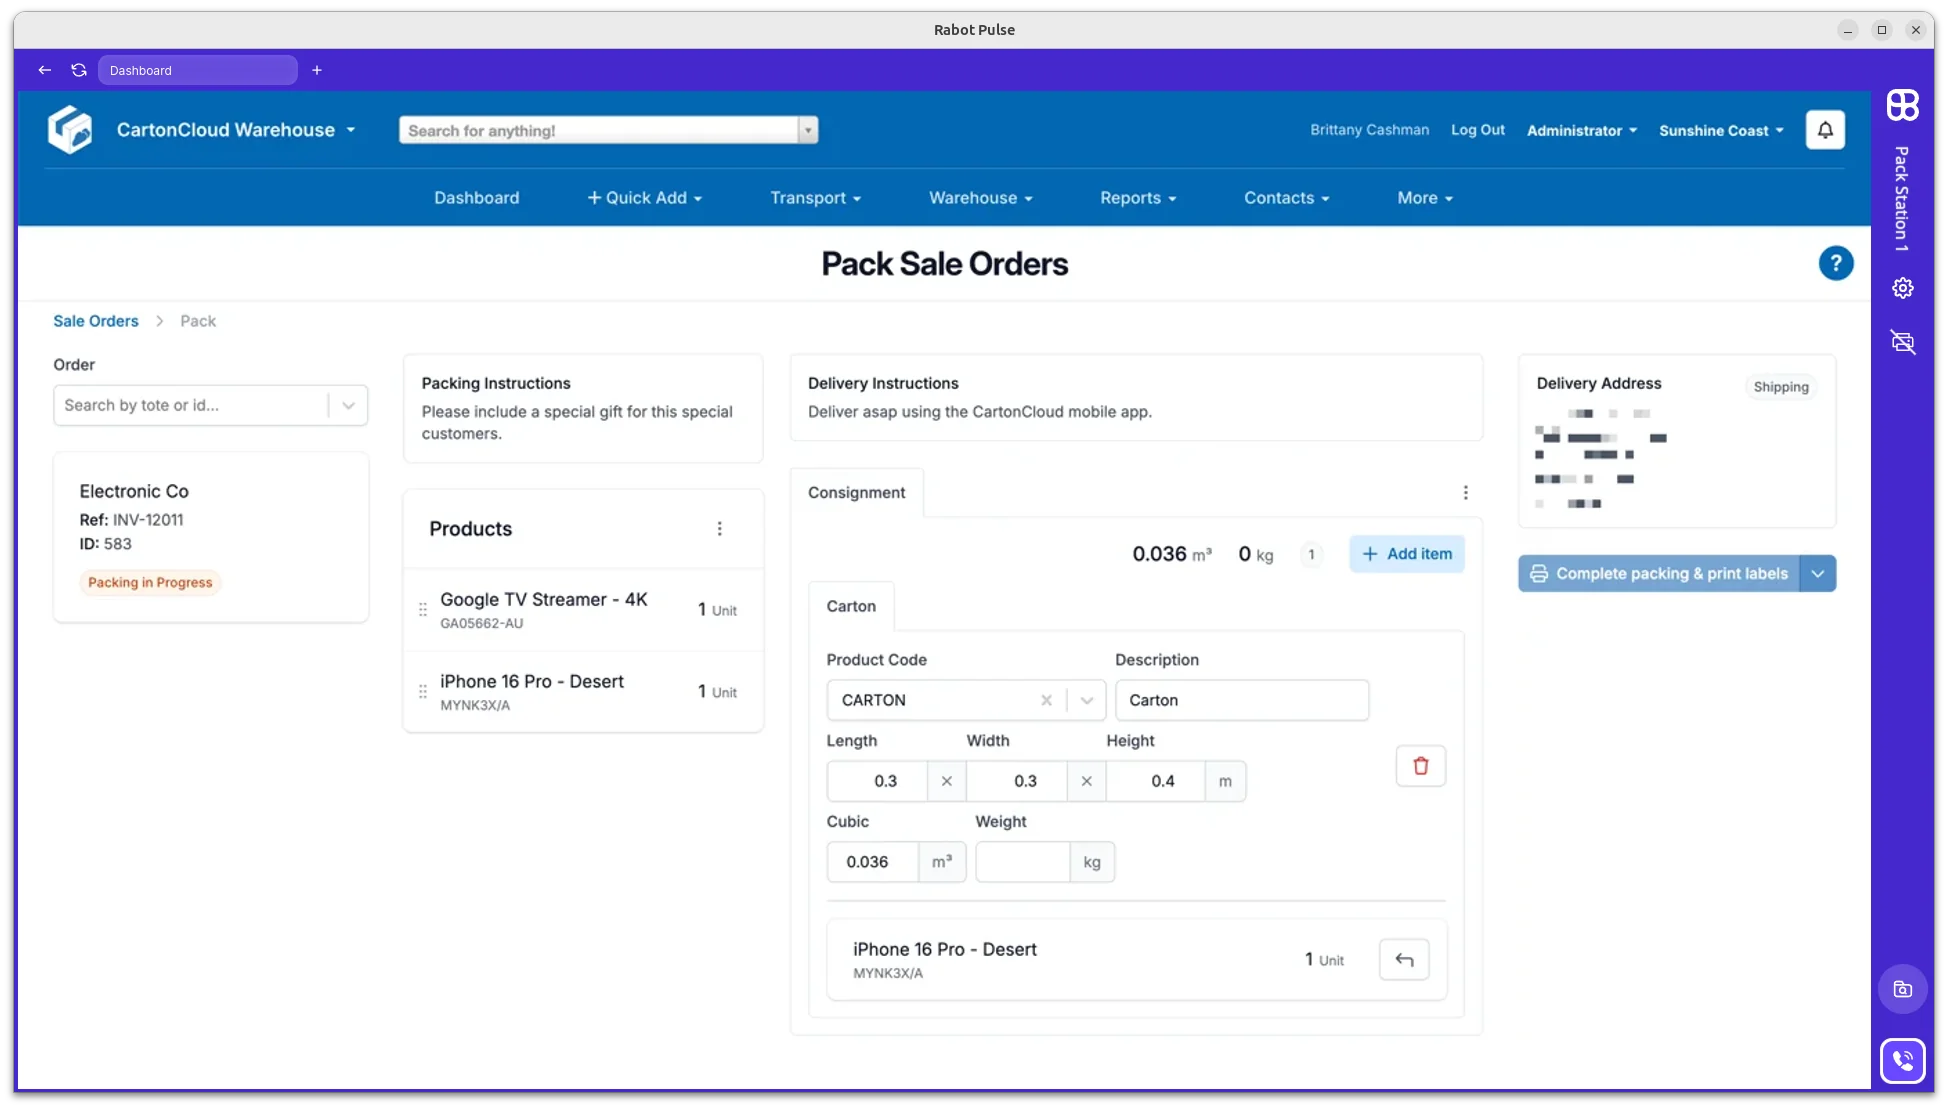Switch to the Carton tab
Viewport: 1948px width, 1109px height.
coord(851,605)
